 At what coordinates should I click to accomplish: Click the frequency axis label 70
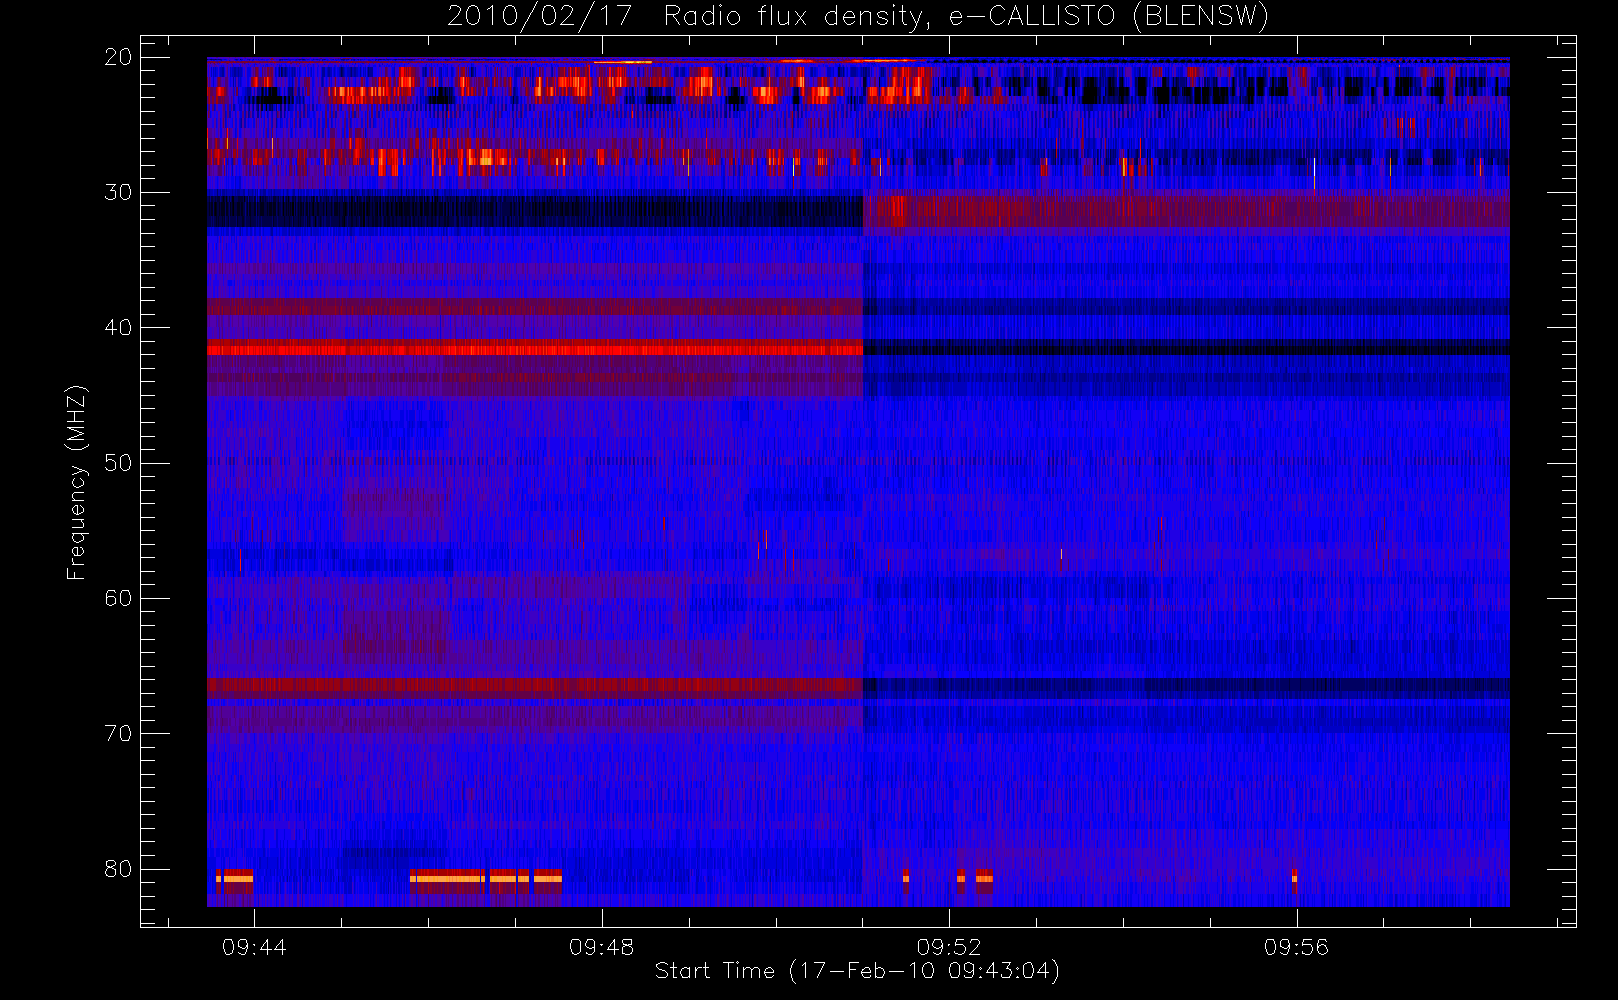[x=118, y=734]
